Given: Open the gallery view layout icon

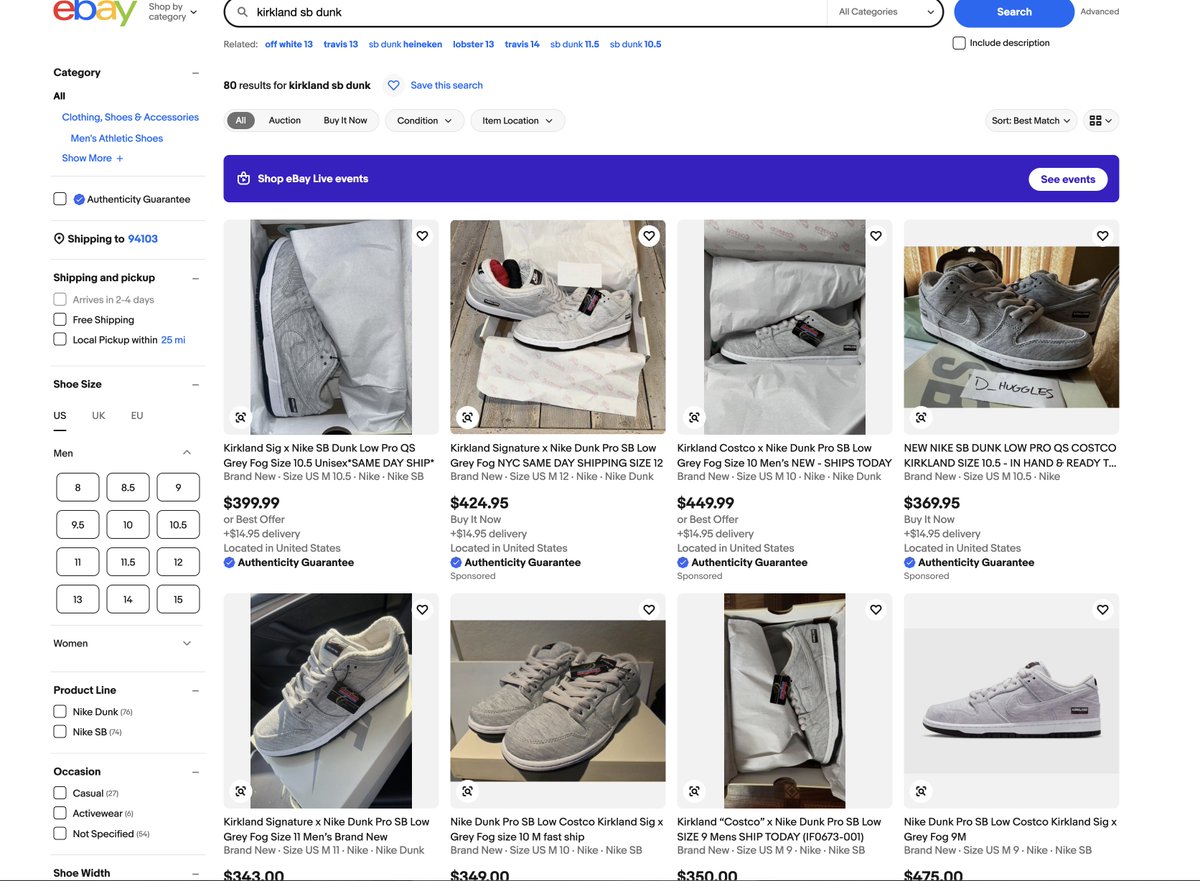Looking at the screenshot, I should coord(1102,121).
